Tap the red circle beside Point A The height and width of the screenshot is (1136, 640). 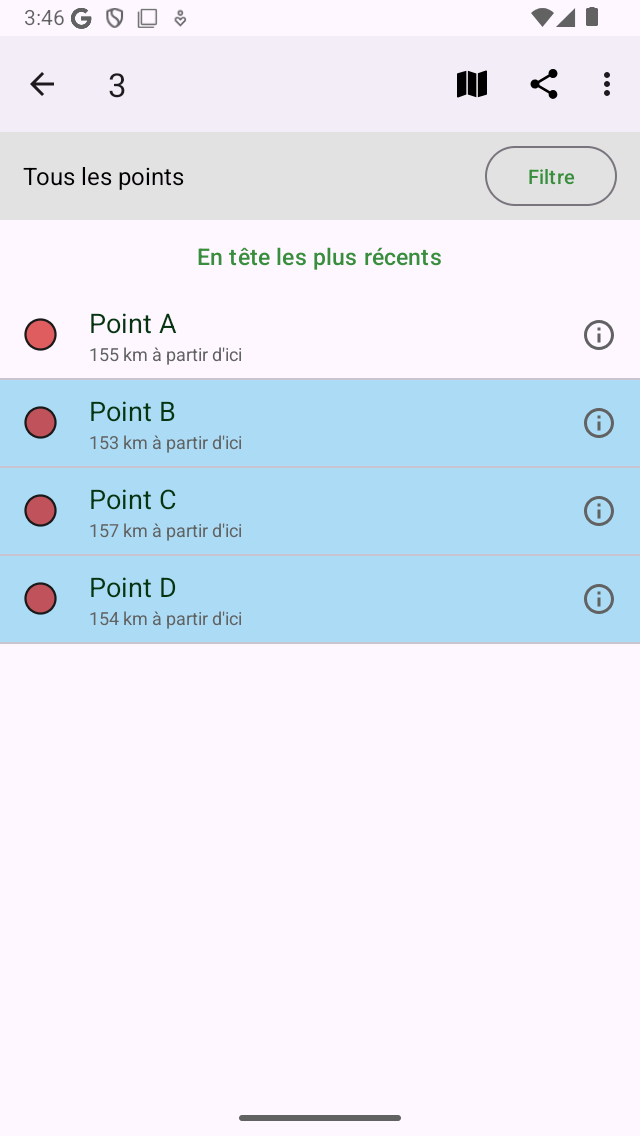(x=40, y=335)
